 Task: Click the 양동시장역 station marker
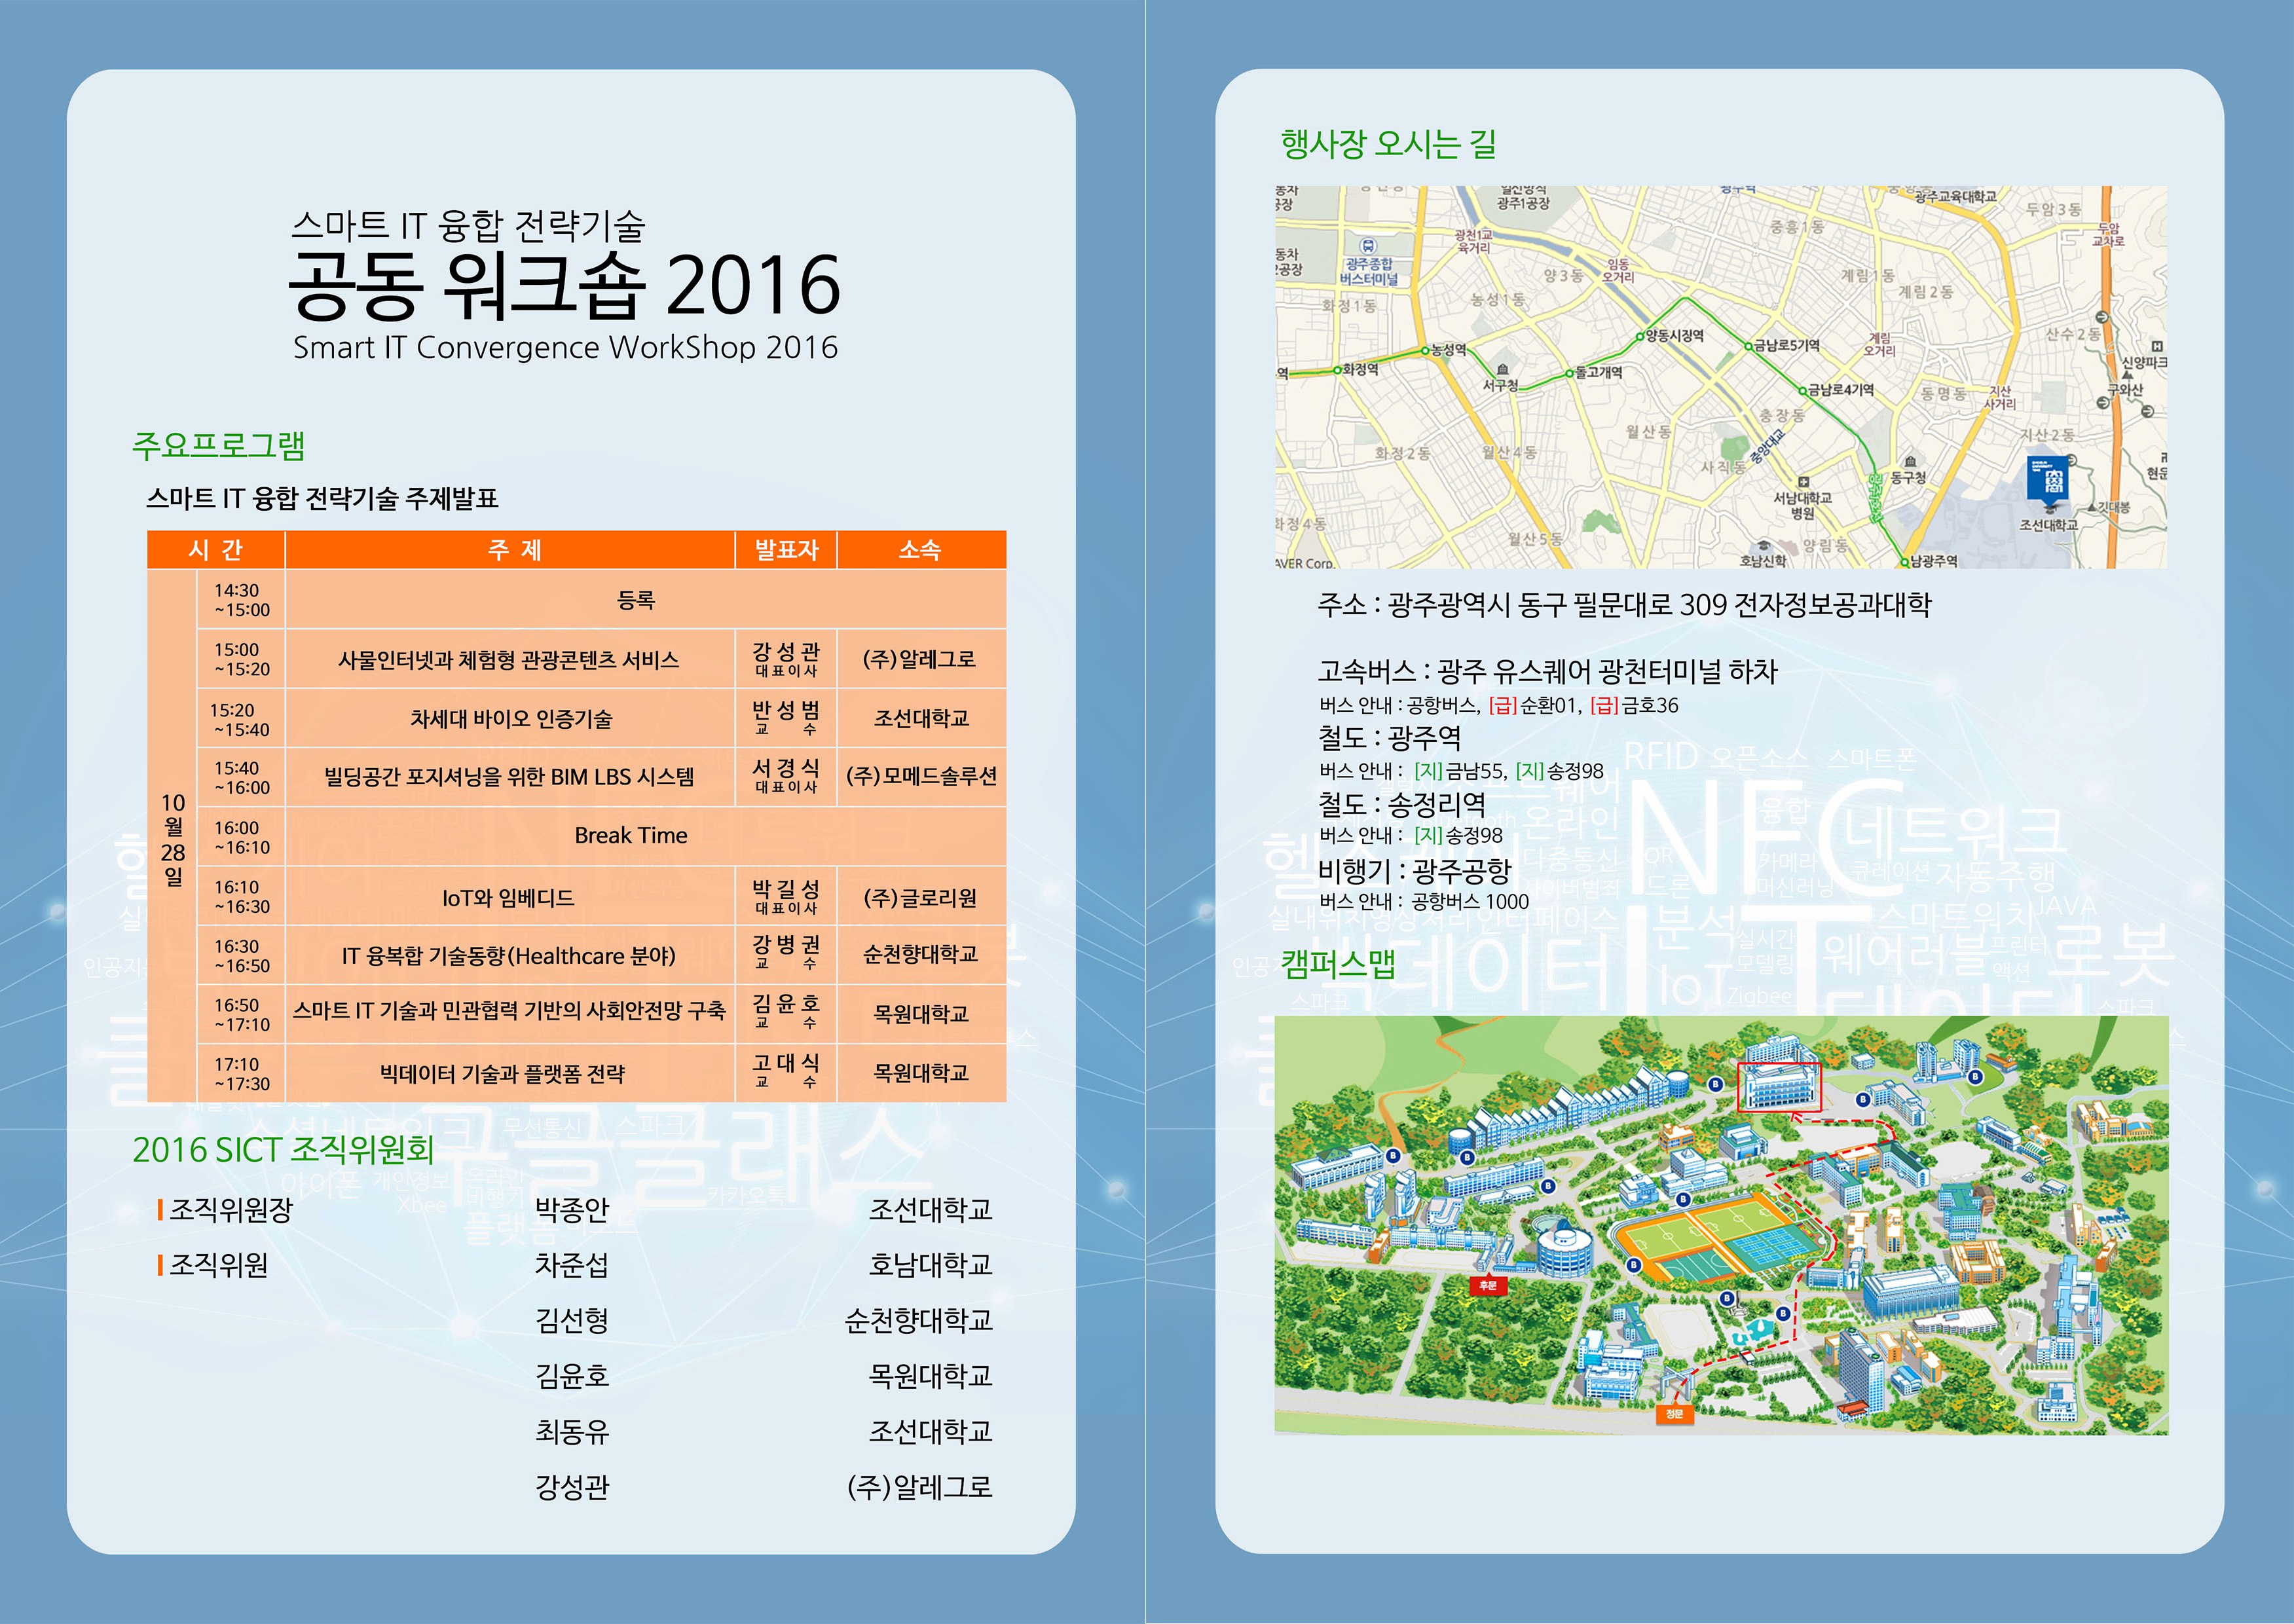[1641, 337]
